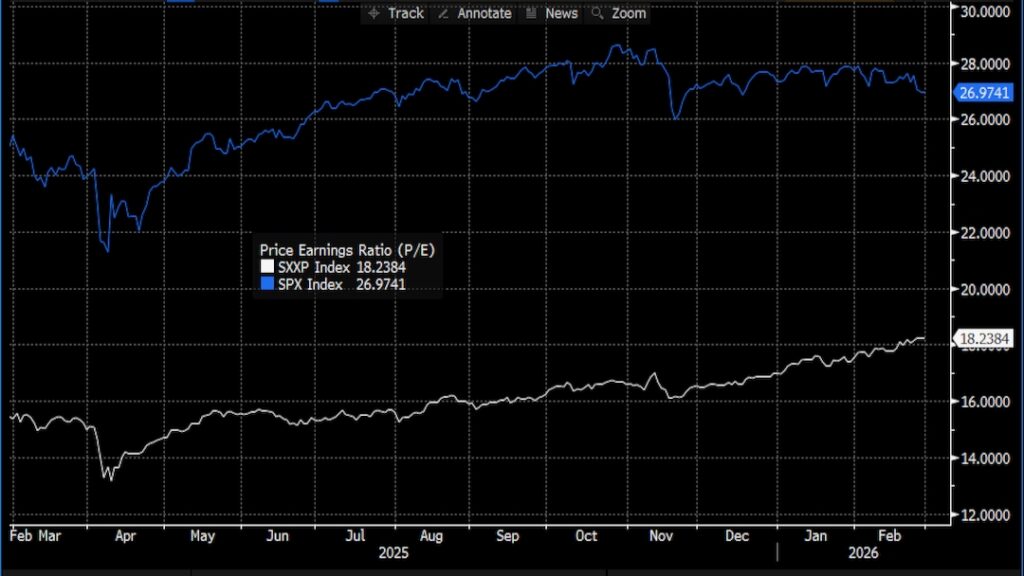The image size is (1024, 576).
Task: Click the white 18.2384 last-value tag
Action: click(983, 338)
